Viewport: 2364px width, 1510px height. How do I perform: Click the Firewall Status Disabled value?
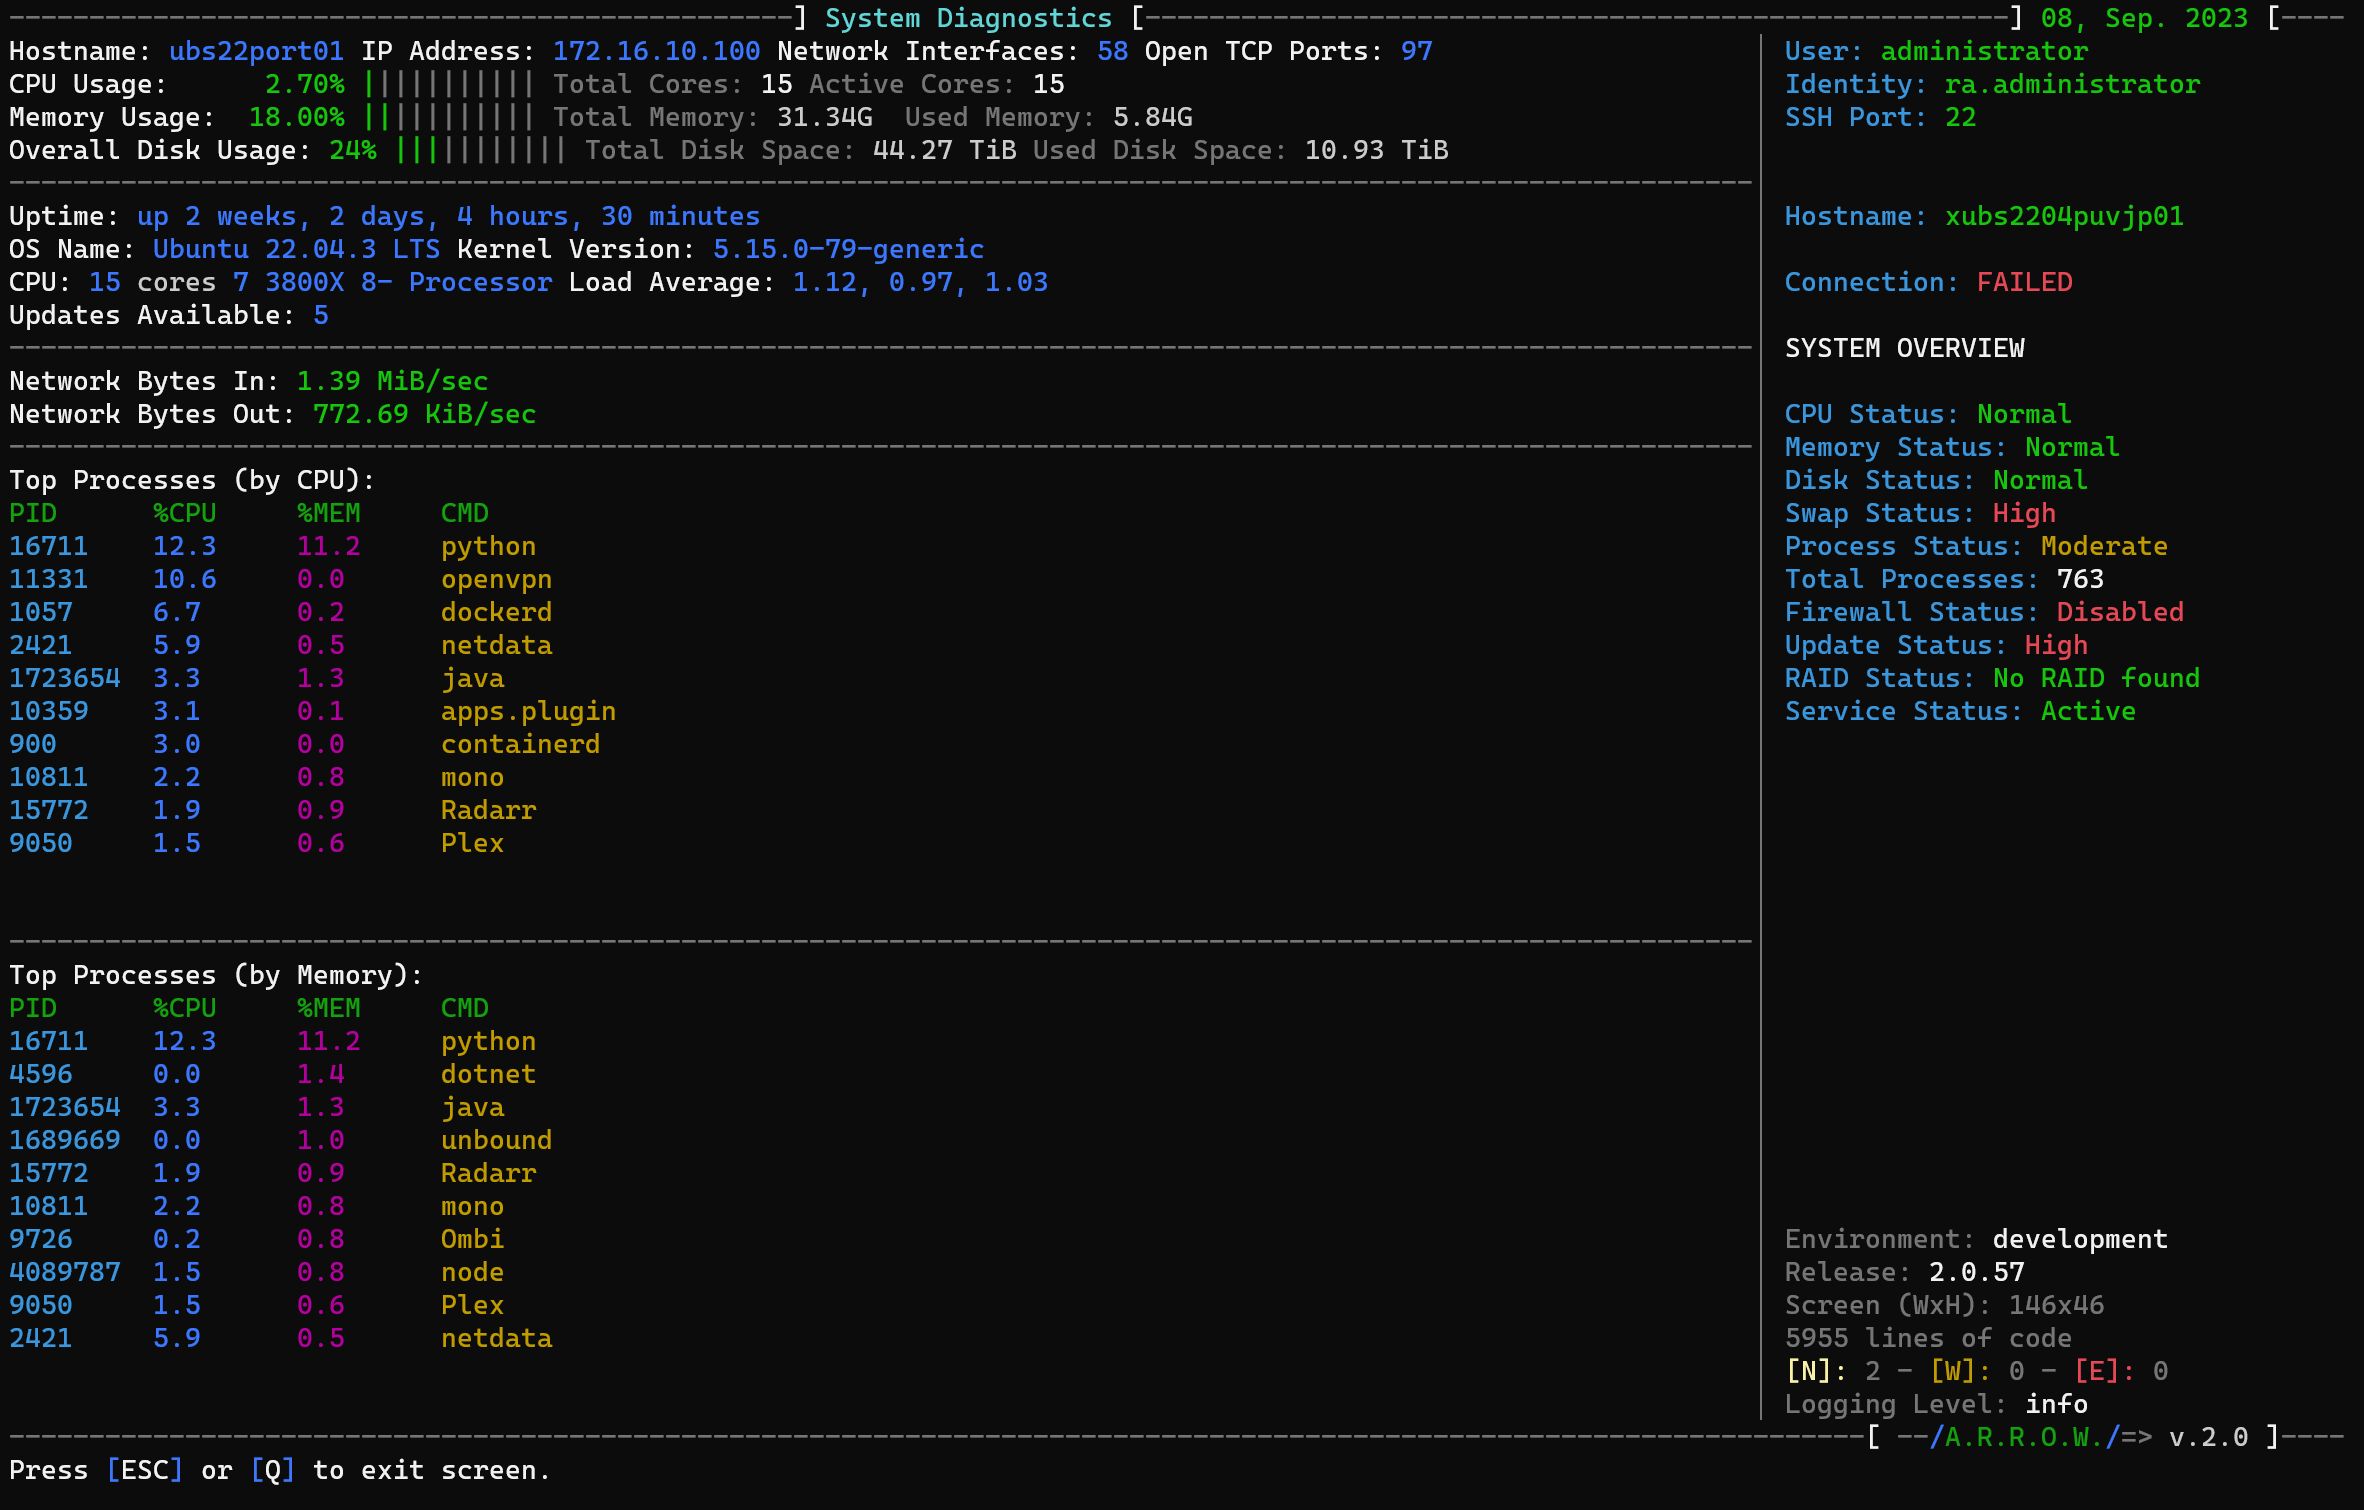point(2120,612)
